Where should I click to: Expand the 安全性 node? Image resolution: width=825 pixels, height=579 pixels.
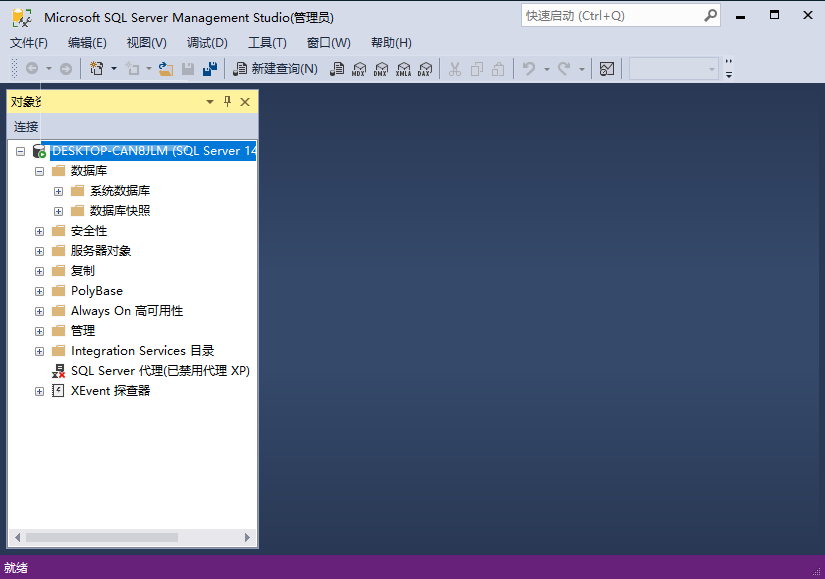click(x=39, y=232)
